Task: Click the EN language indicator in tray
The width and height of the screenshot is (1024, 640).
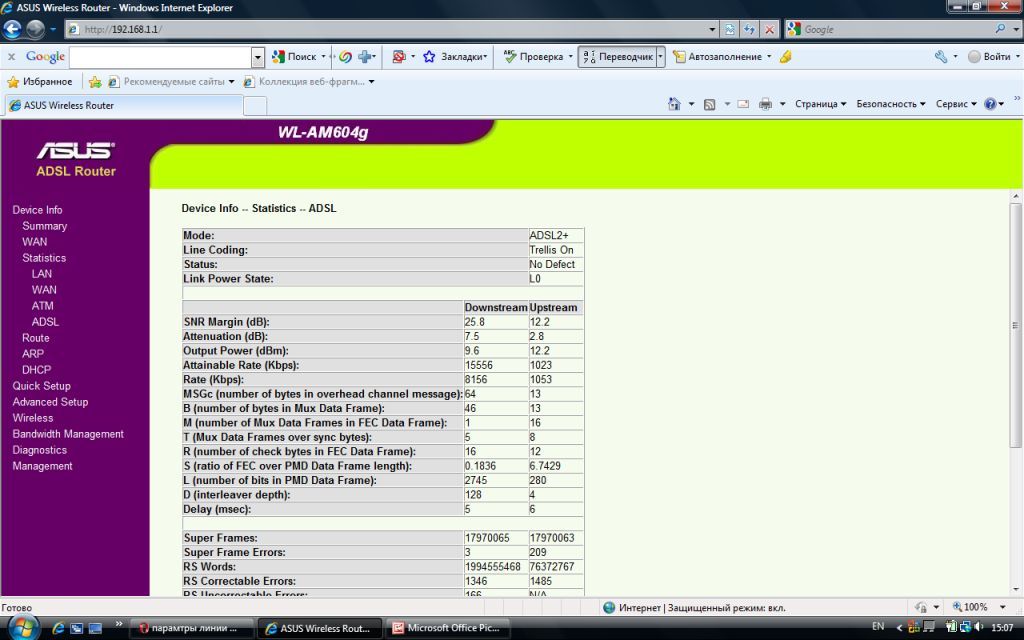Action: [x=878, y=626]
